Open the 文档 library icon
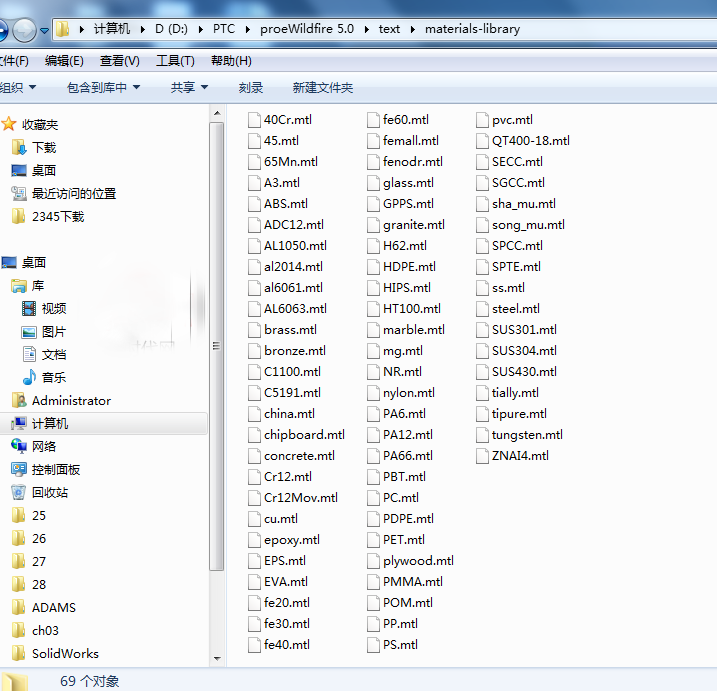717x691 pixels. (x=29, y=354)
